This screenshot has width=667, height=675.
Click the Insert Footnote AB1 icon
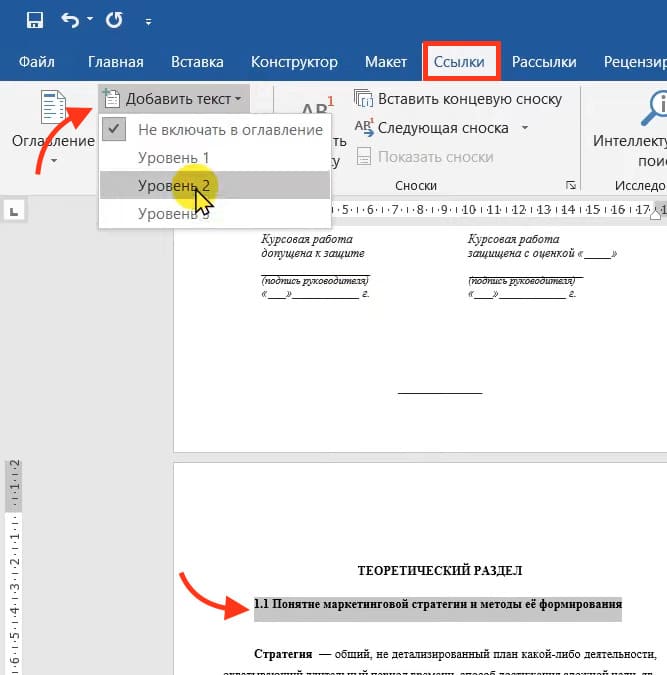pos(317,106)
